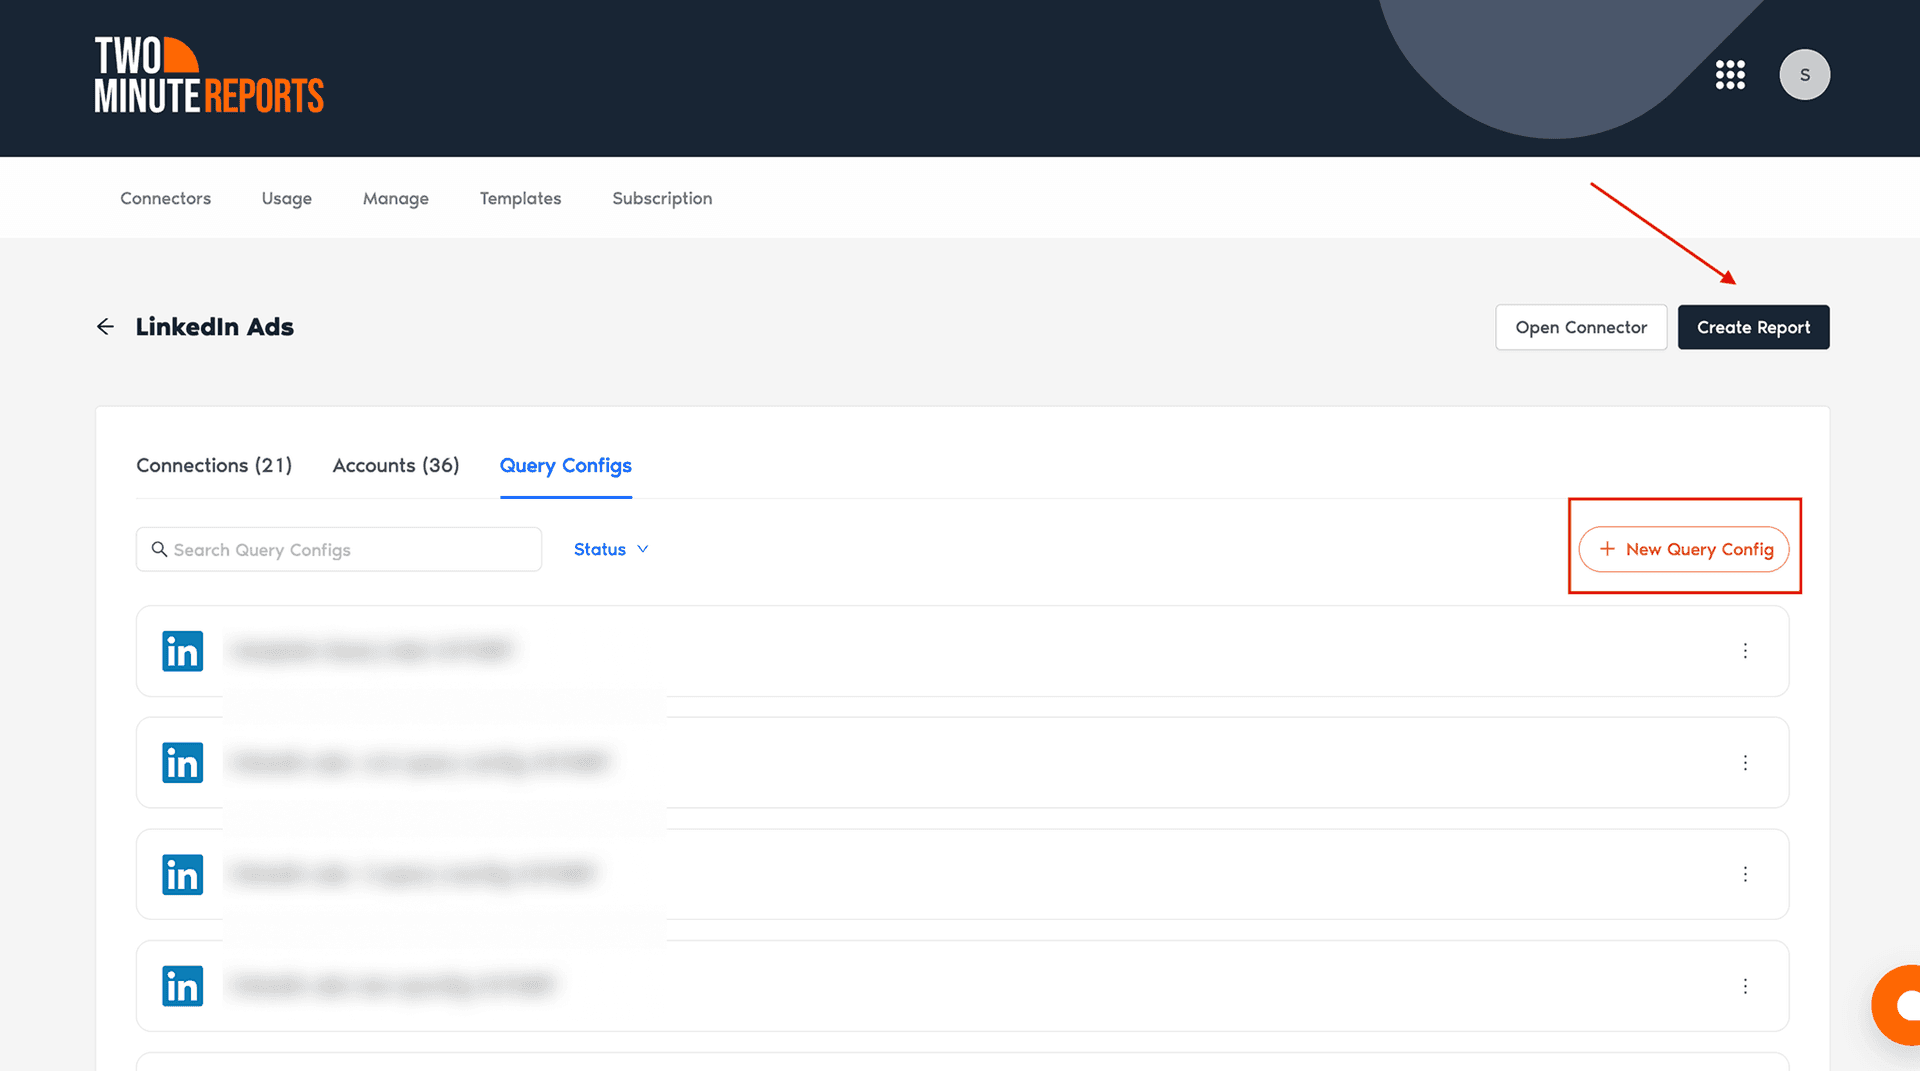The image size is (1920, 1071).
Task: Open the apps grid in the top bar
Action: (1731, 74)
